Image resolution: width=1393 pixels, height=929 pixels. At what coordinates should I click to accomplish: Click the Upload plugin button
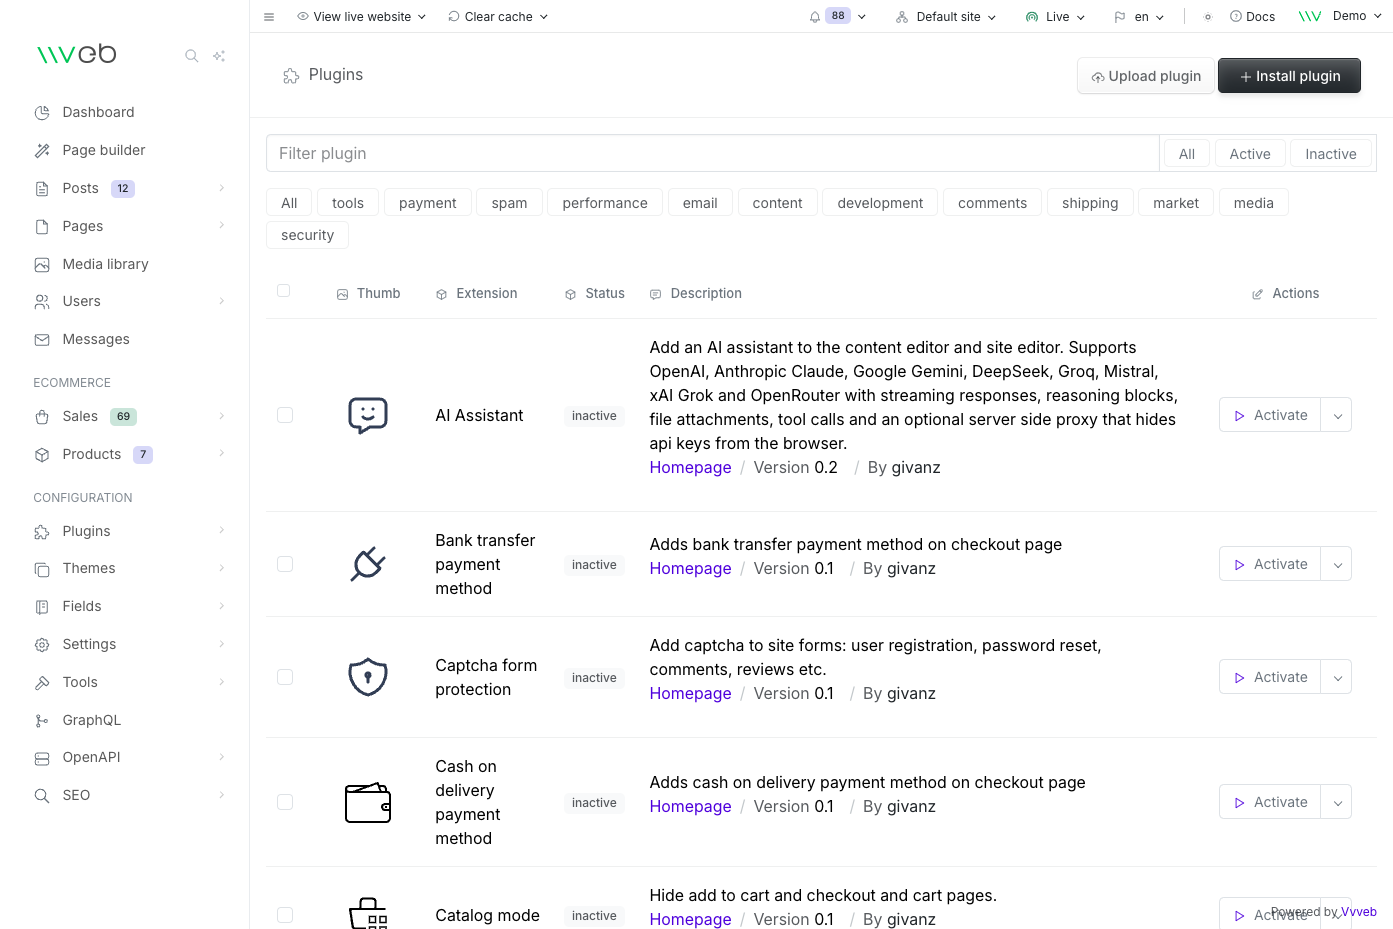pyautogui.click(x=1146, y=76)
